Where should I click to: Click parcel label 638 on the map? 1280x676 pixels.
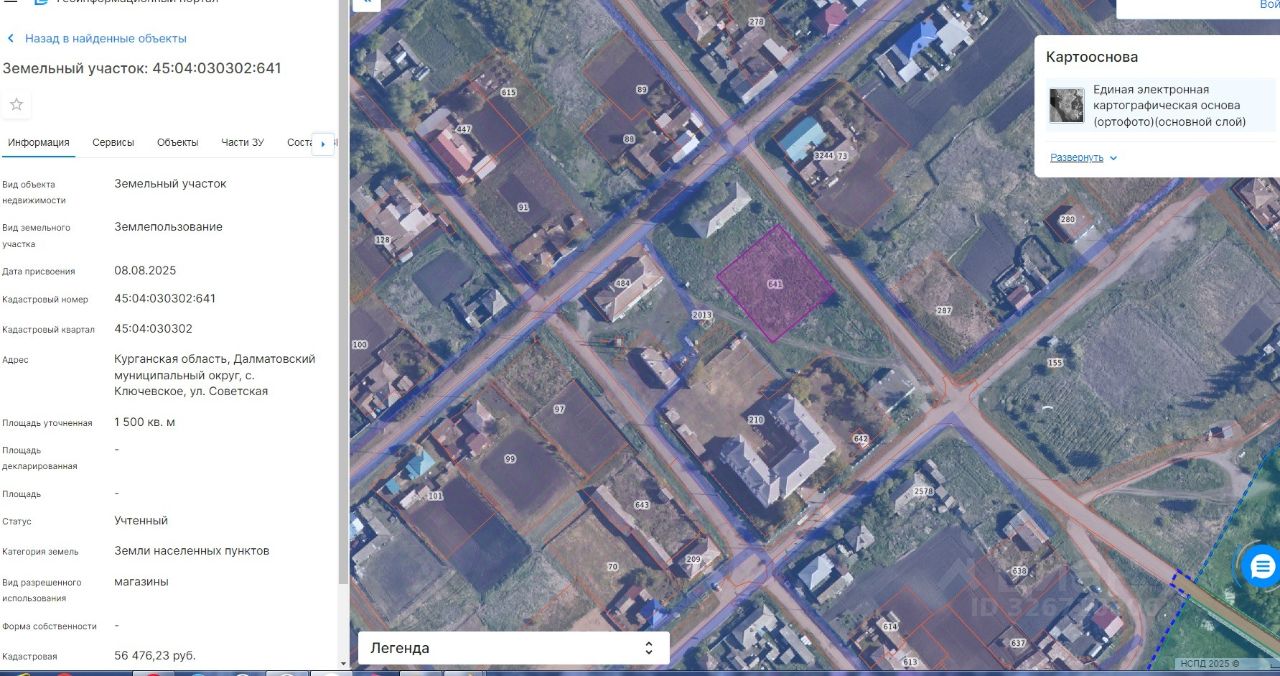pos(1019,571)
